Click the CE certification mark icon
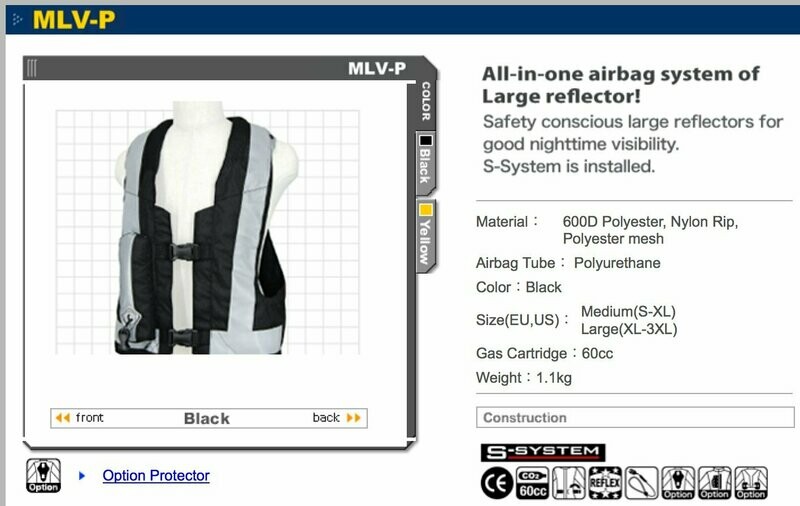Screen dimensions: 800x506 [496, 483]
